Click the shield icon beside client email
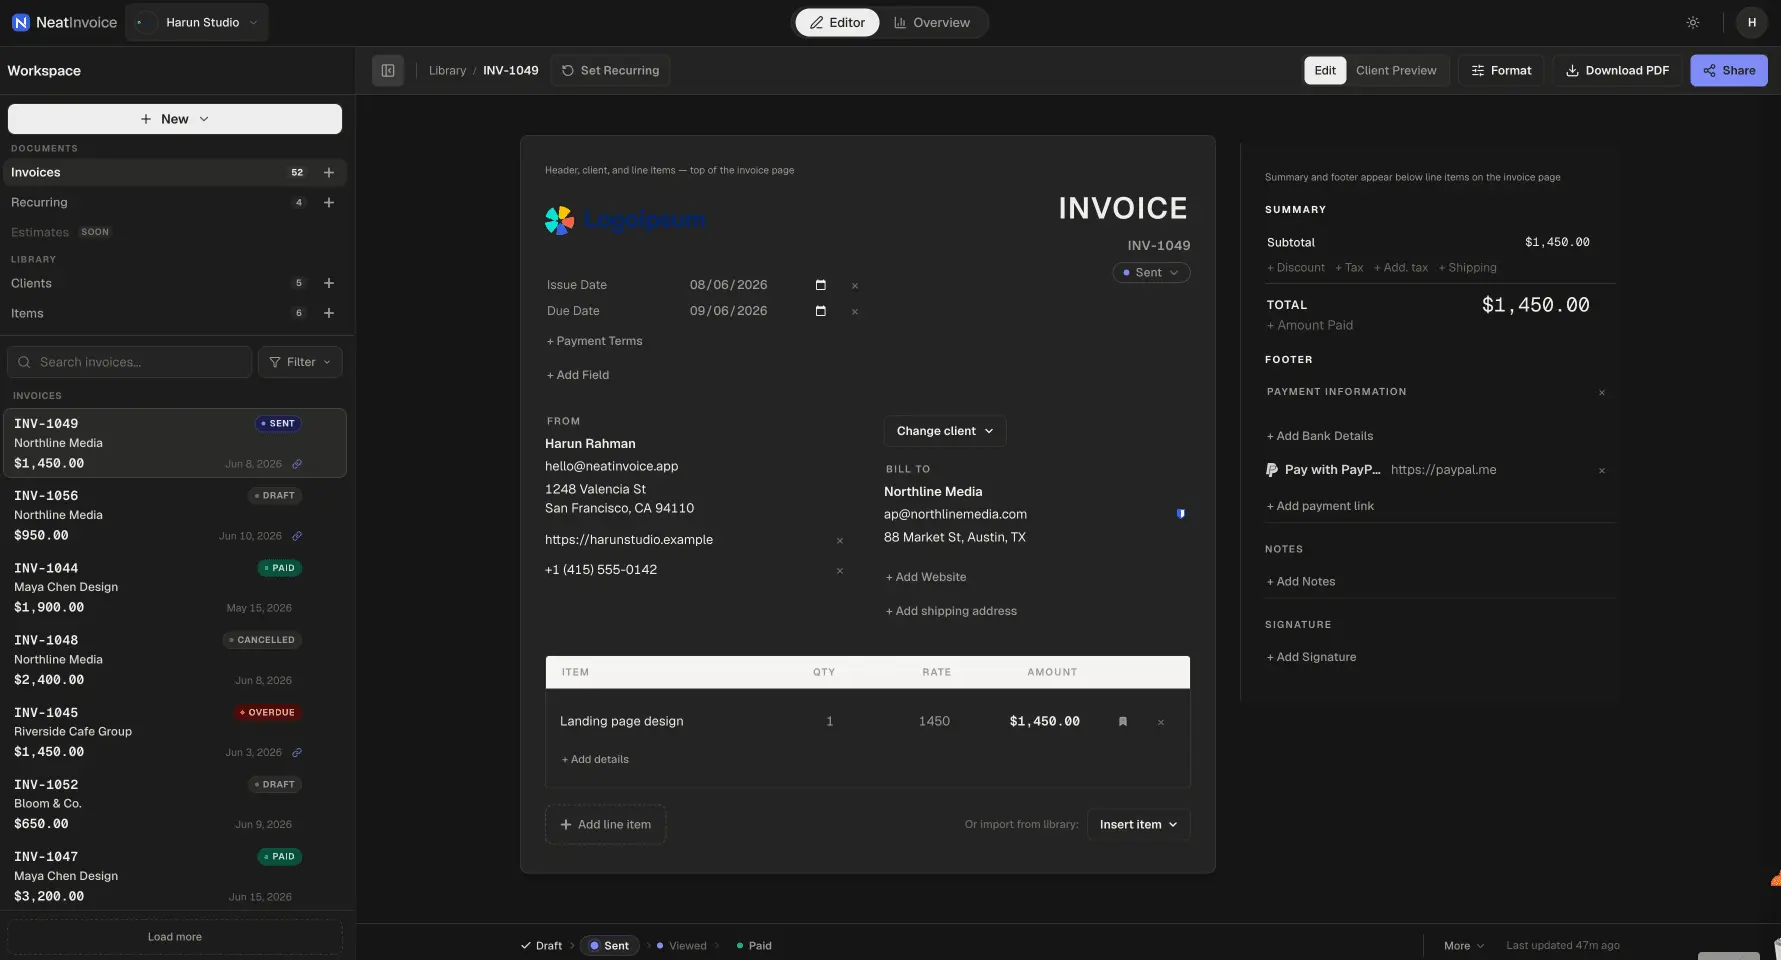 (x=1181, y=514)
